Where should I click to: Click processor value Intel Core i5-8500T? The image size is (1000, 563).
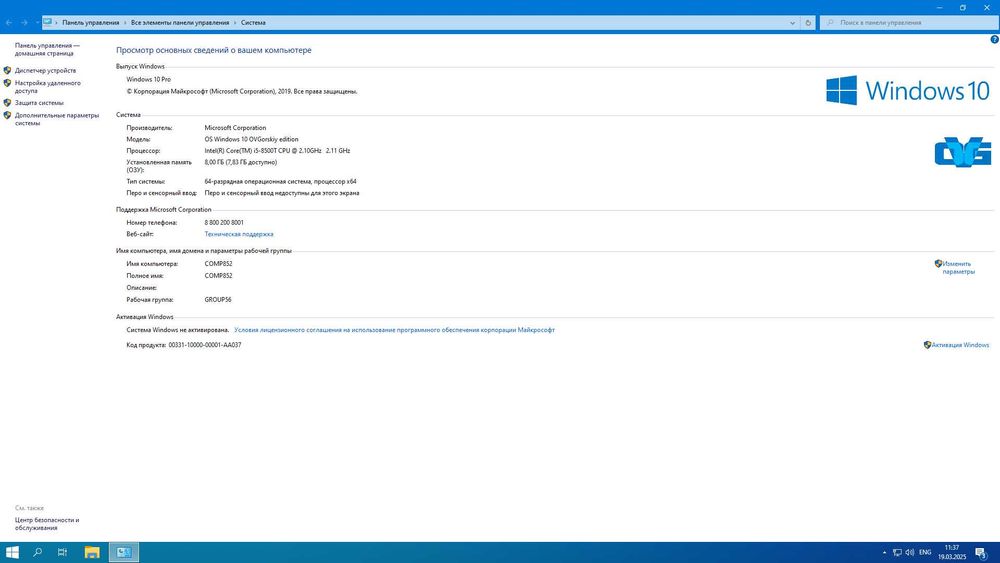click(277, 151)
